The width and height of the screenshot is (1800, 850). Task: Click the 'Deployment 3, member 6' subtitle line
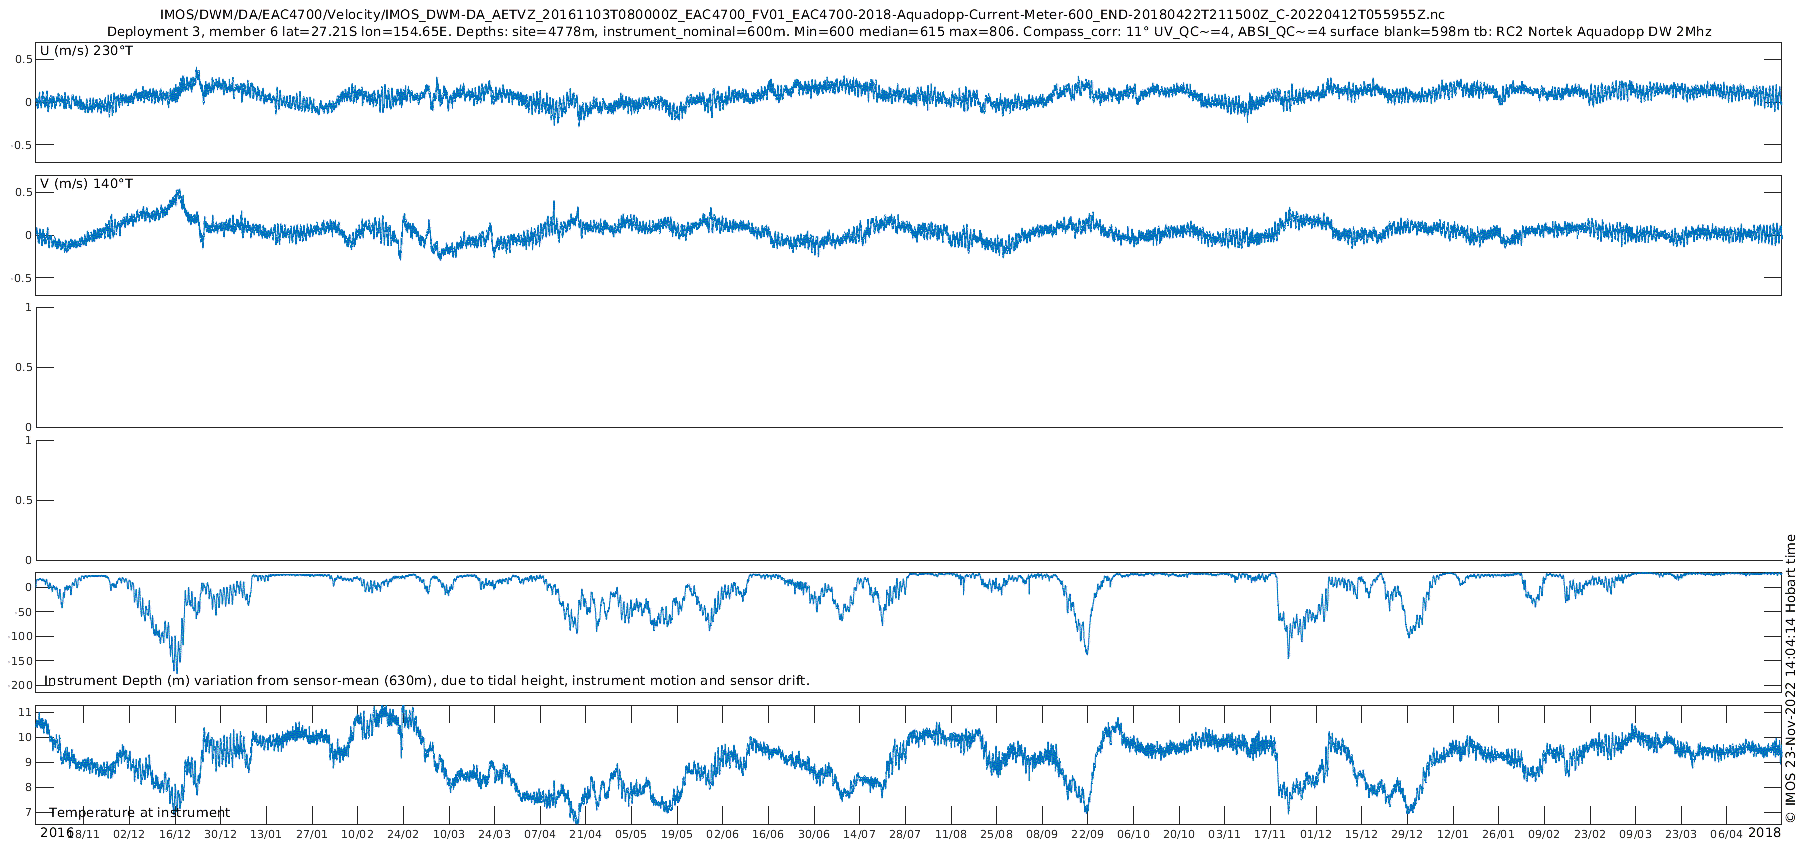click(x=909, y=32)
